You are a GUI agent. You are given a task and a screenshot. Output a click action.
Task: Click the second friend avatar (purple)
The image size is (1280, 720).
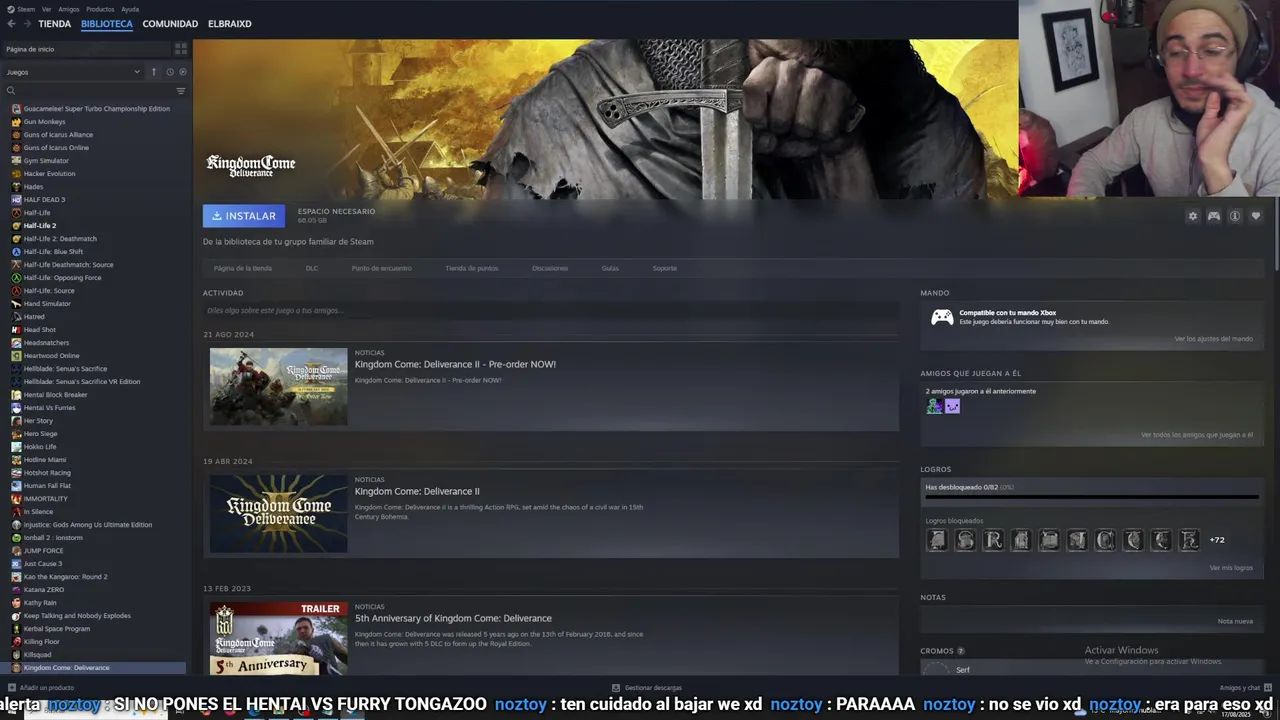tap(952, 406)
